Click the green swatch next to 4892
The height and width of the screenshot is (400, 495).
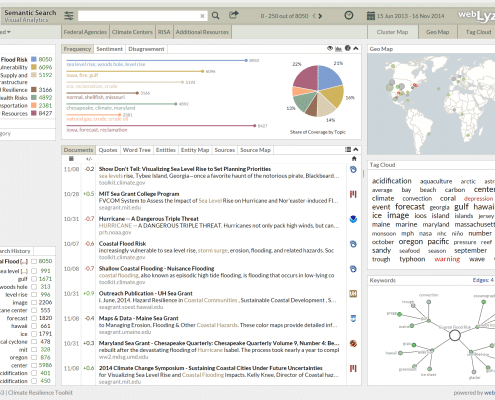[34, 97]
